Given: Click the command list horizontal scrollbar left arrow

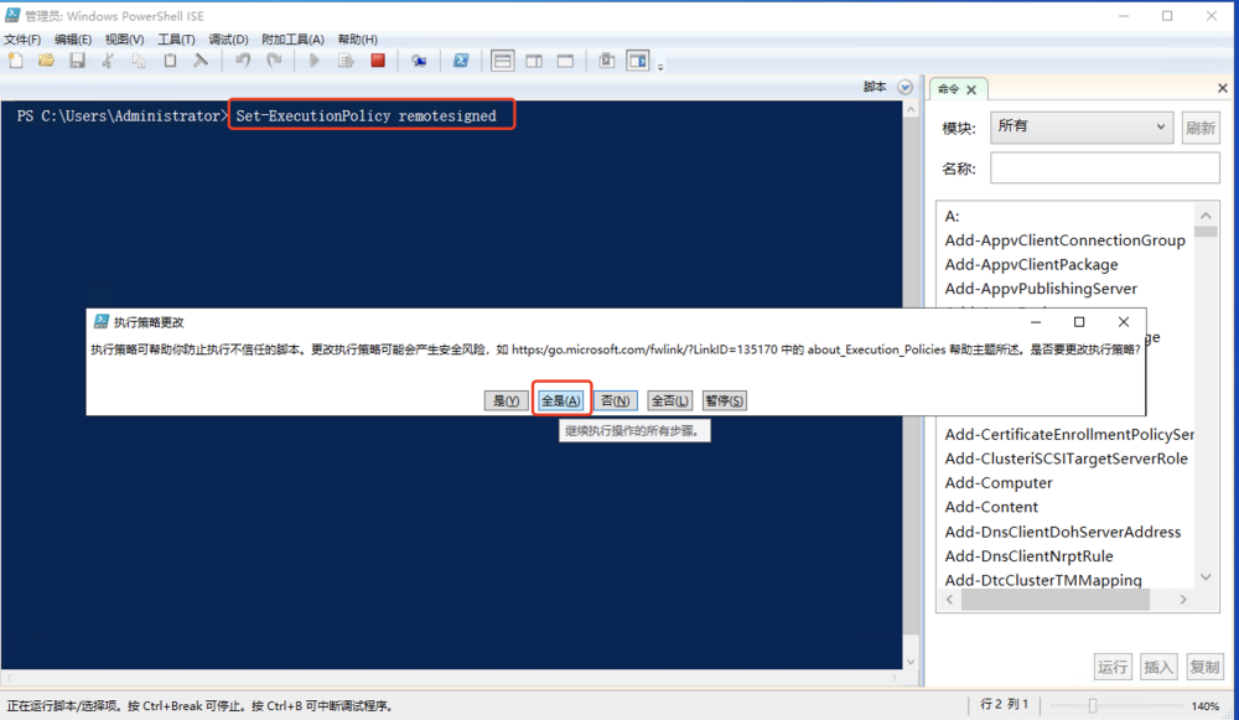Looking at the screenshot, I should coord(950,599).
